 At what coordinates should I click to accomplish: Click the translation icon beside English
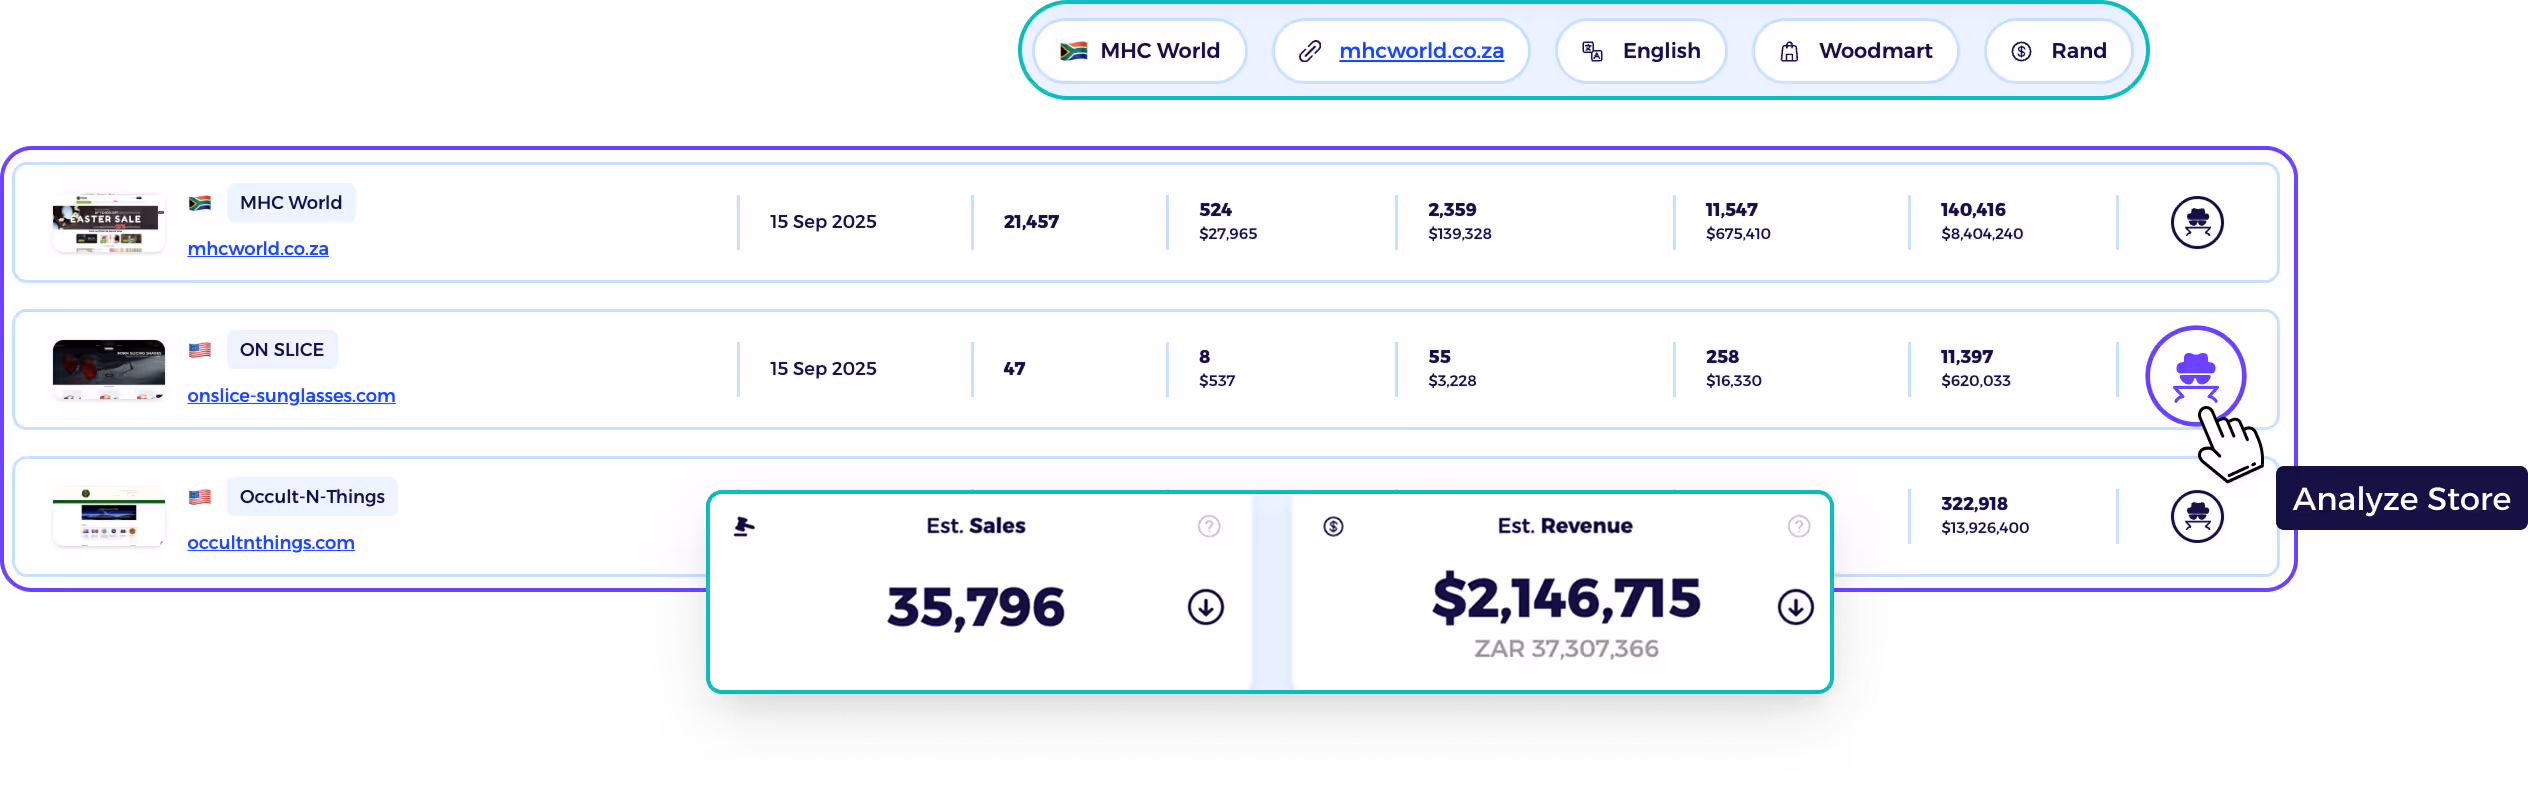click(1592, 51)
